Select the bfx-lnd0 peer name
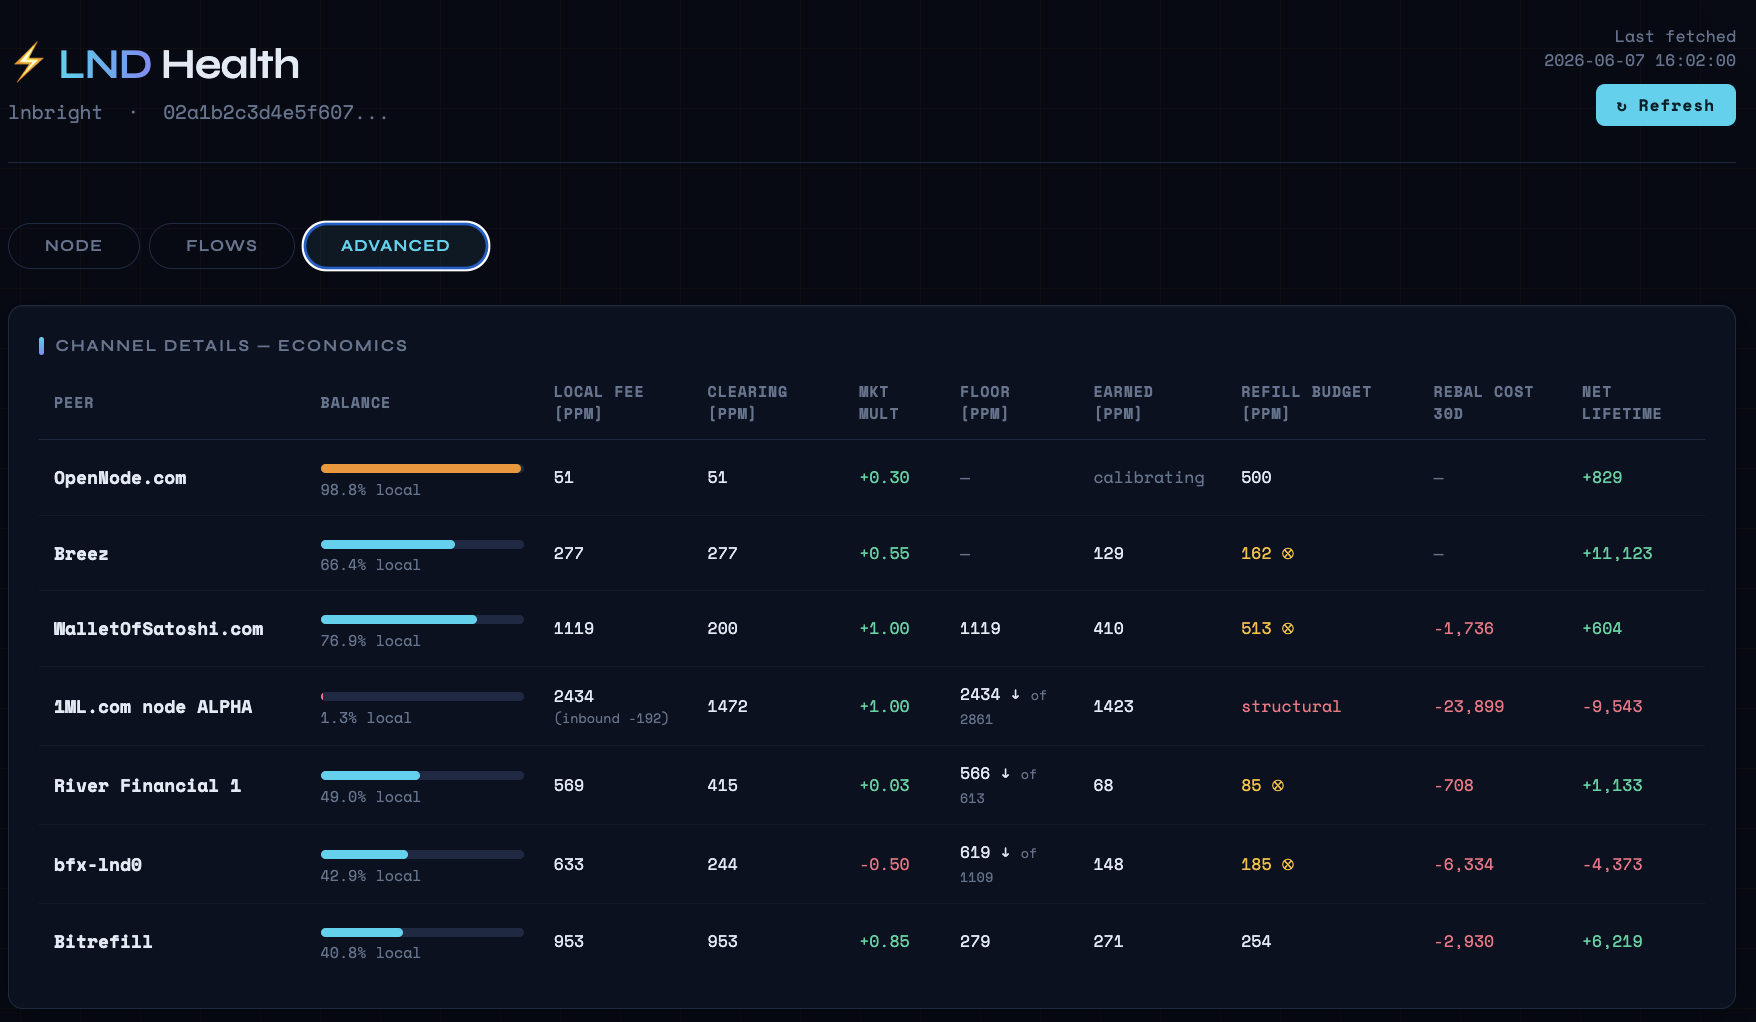 click(x=98, y=865)
